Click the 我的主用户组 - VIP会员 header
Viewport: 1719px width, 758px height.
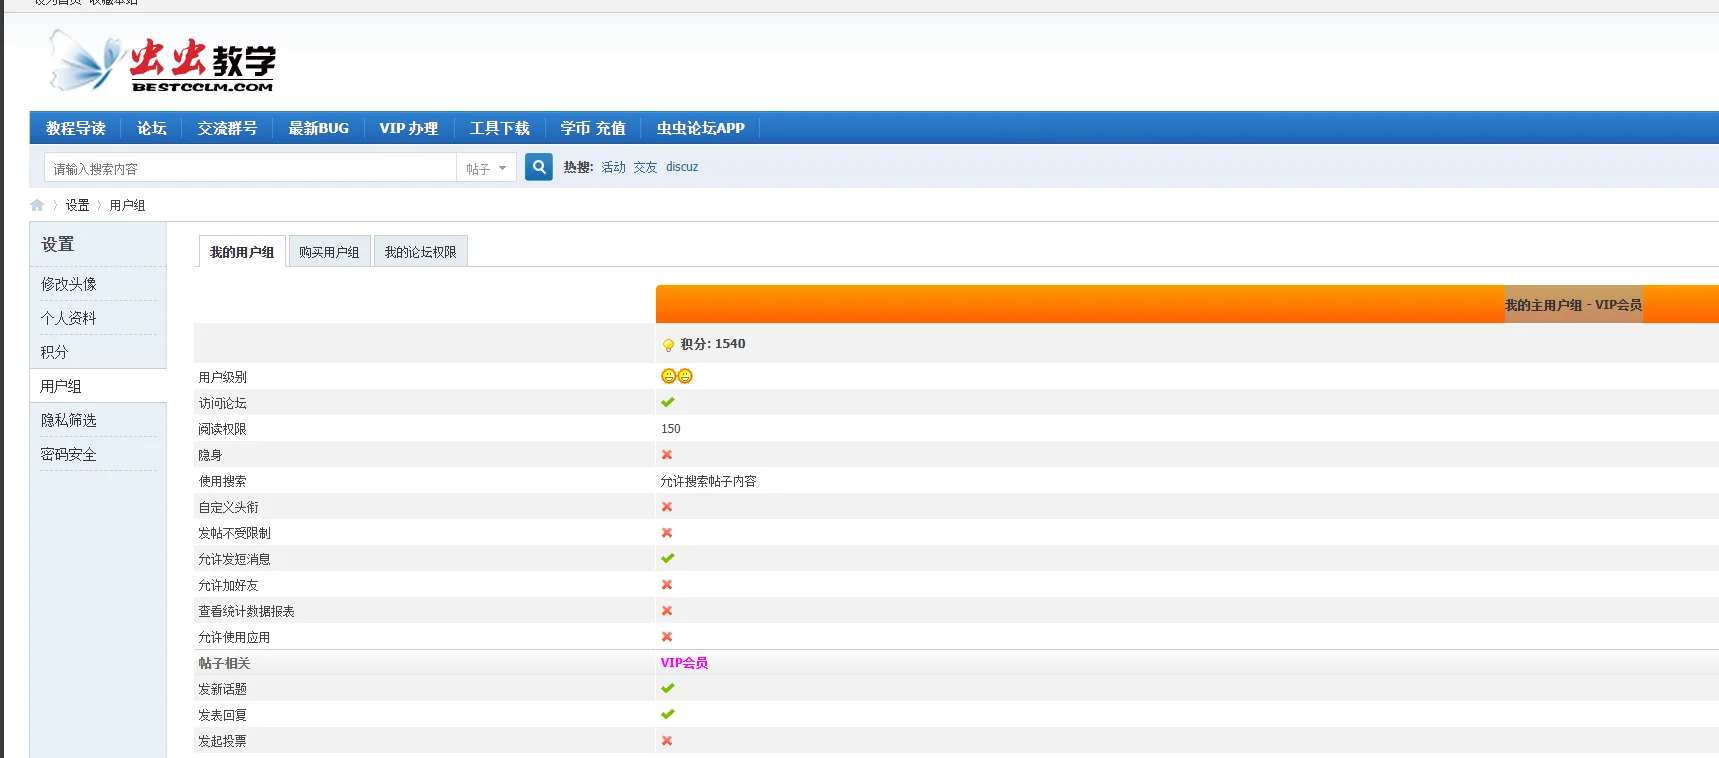coord(1573,305)
